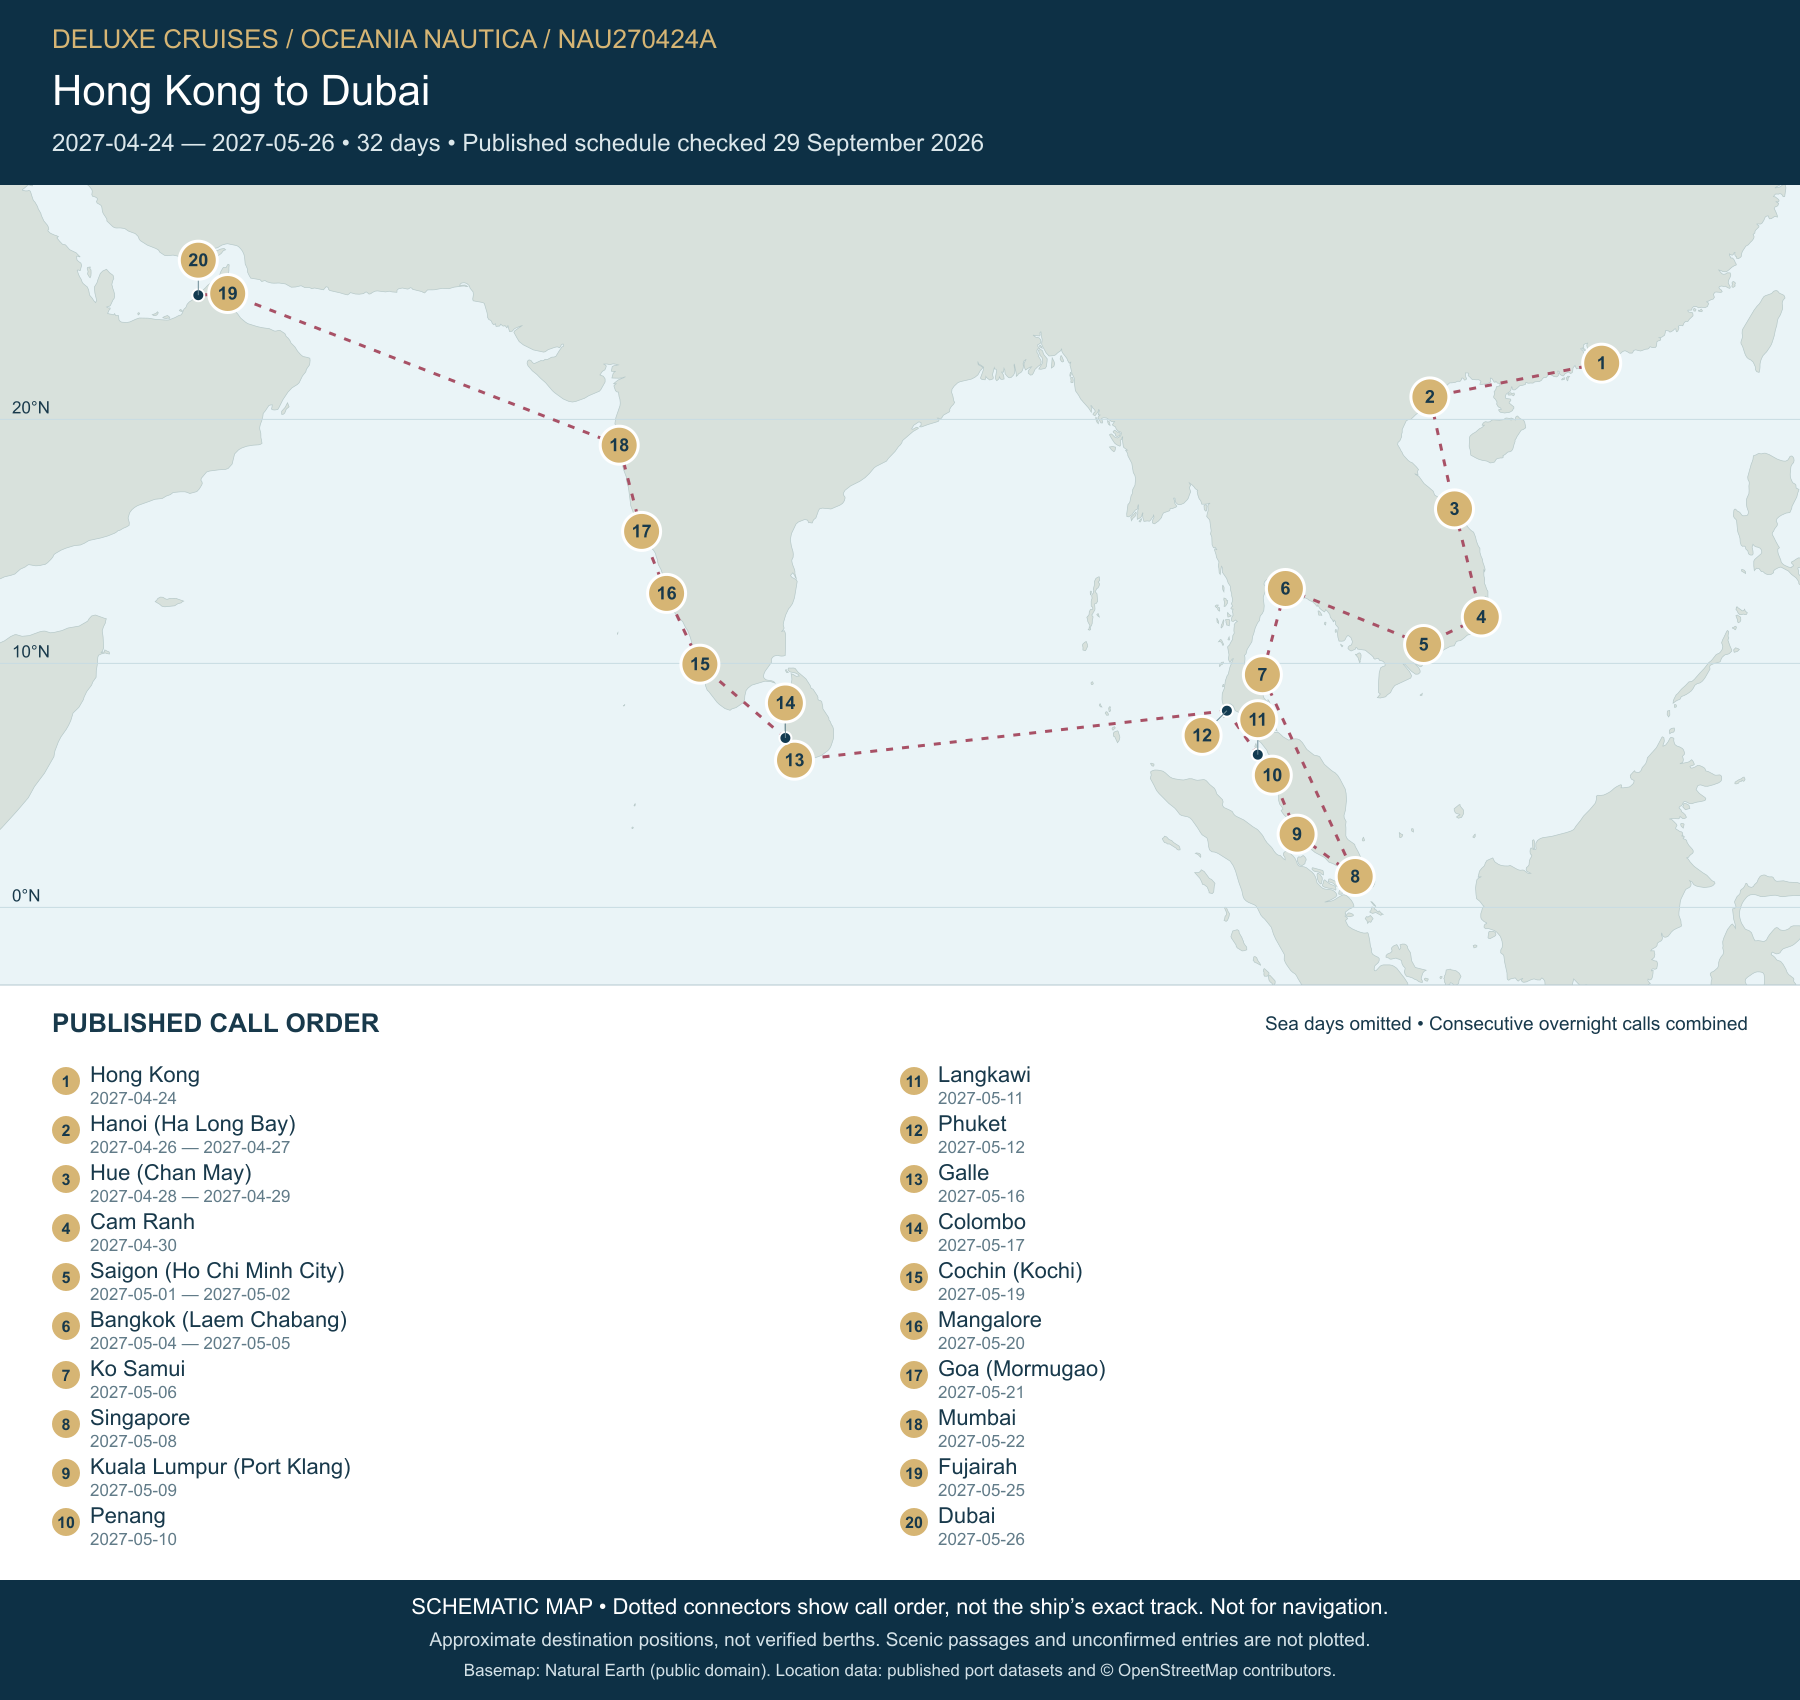Viewport: 1800px width, 1700px height.
Task: Click Goa (Mormugao) list entry
Action: 1003,1378
